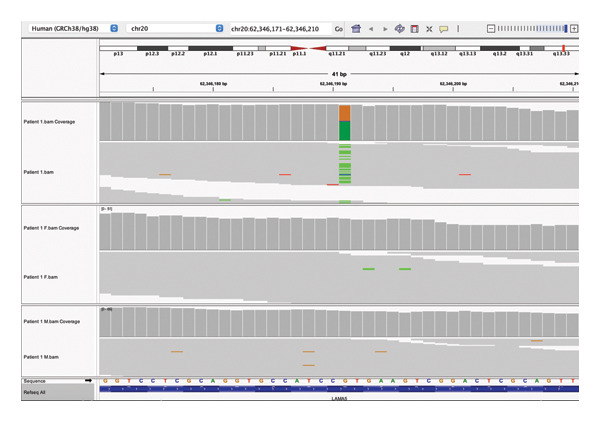This screenshot has height=422, width=600.
Task: Click the Home genome view icon
Action: (x=356, y=29)
